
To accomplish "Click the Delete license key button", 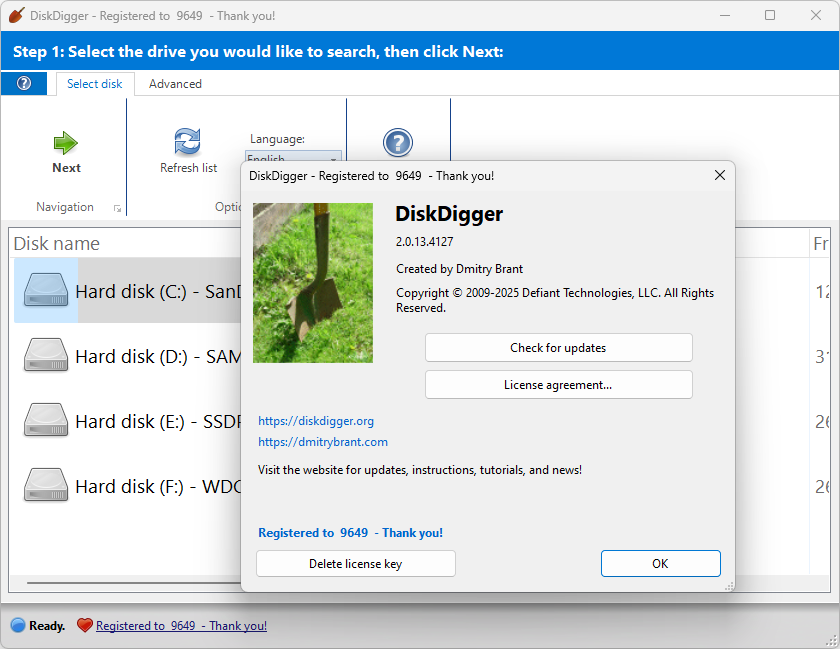I will (x=356, y=564).
